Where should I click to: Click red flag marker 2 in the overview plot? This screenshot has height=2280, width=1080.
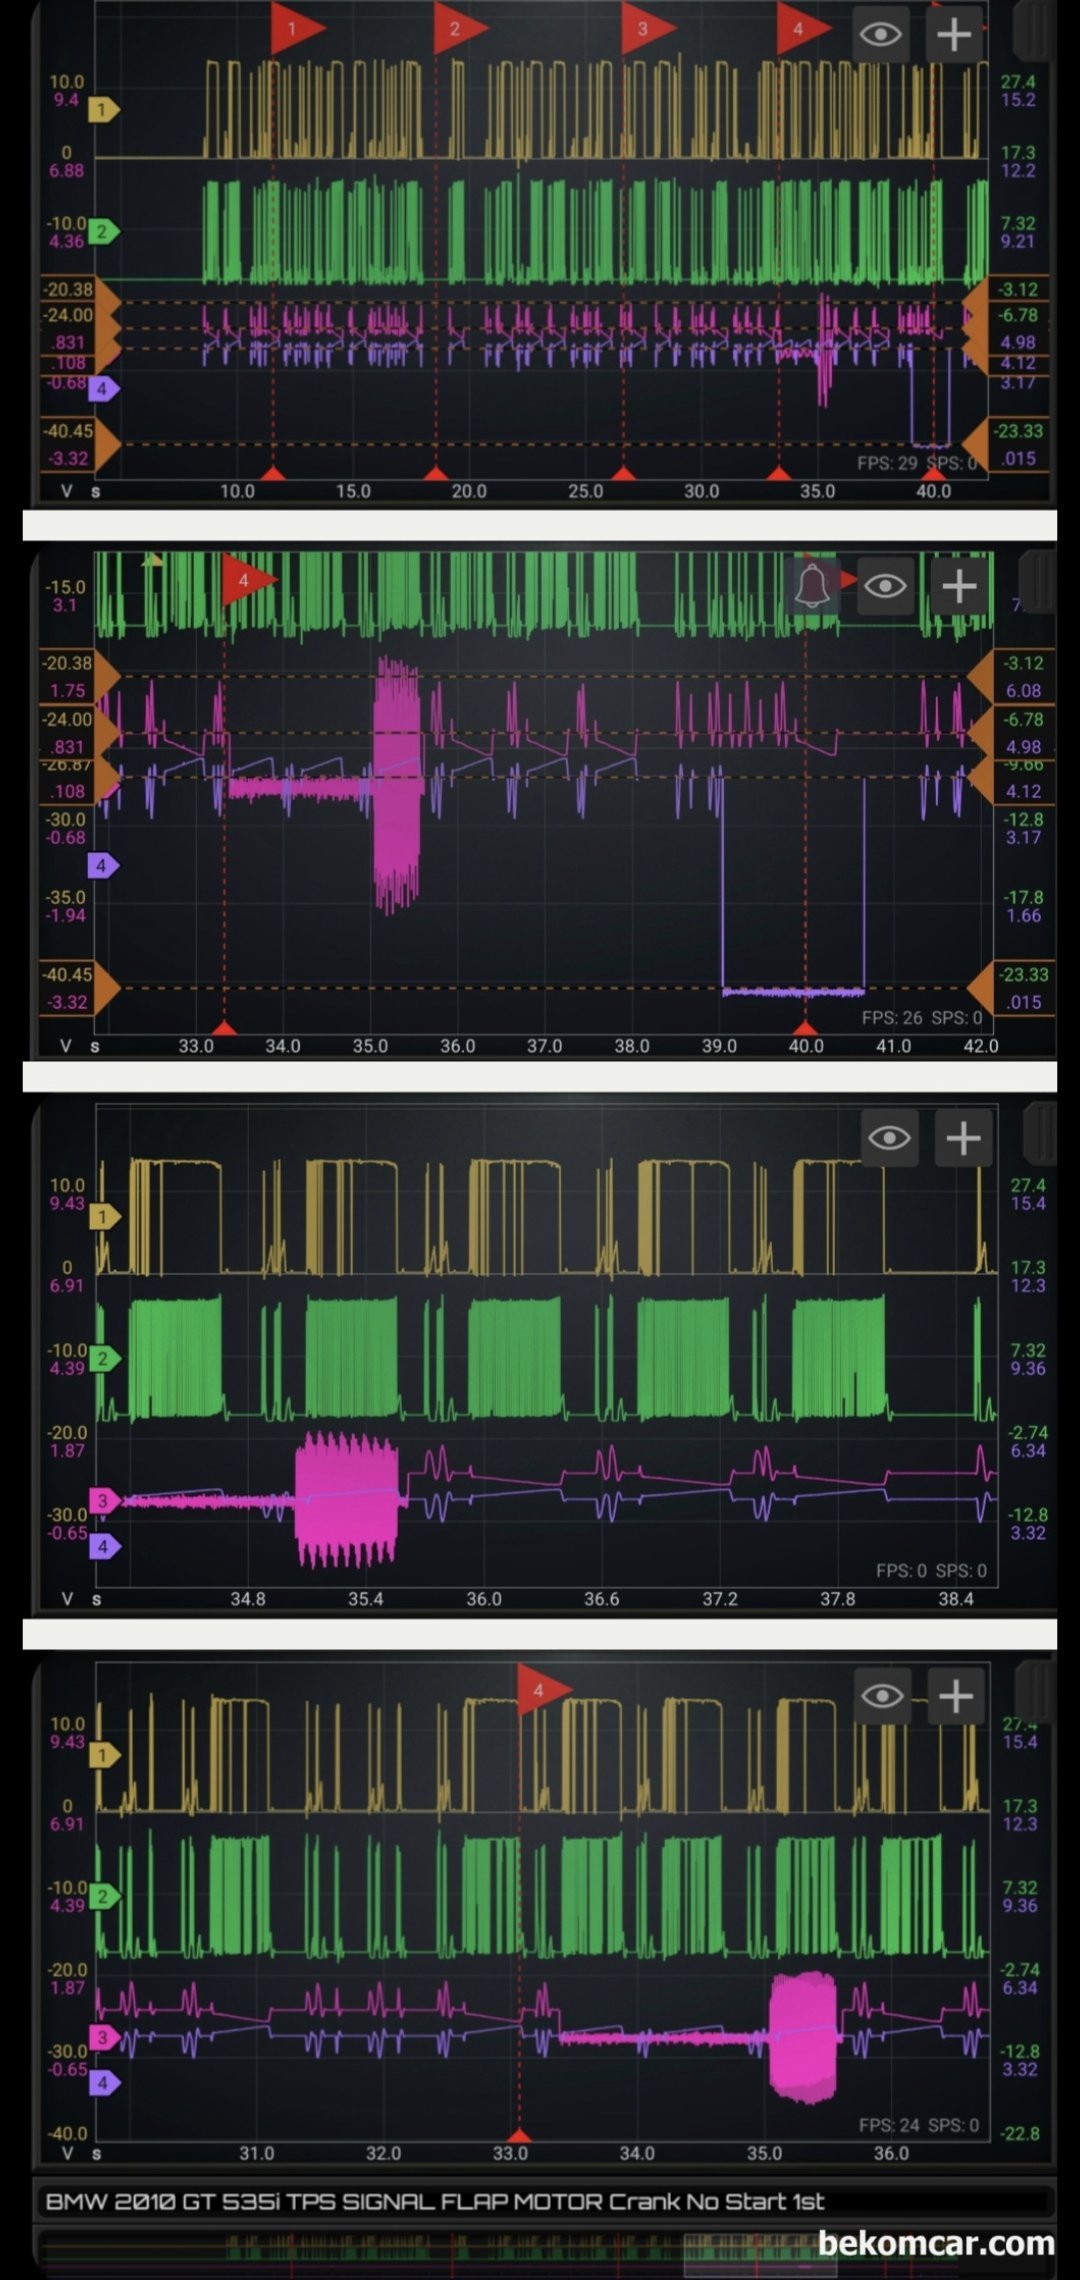tap(459, 29)
